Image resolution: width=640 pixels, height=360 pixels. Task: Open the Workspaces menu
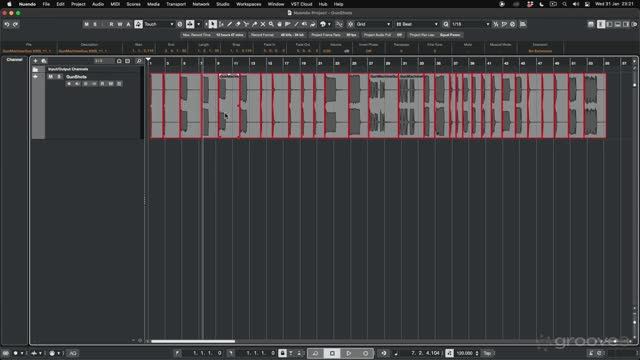(249, 4)
